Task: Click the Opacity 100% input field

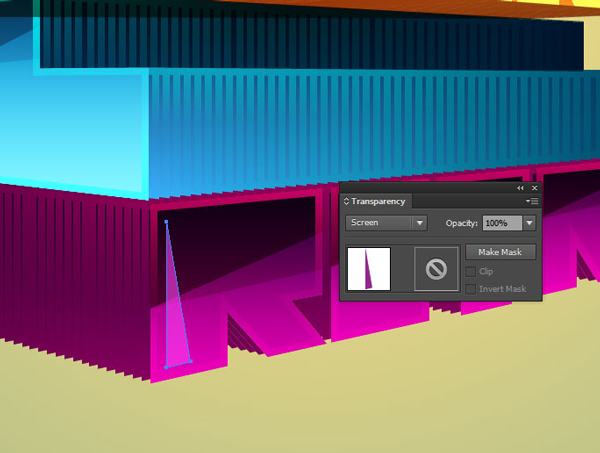Action: pyautogui.click(x=502, y=223)
